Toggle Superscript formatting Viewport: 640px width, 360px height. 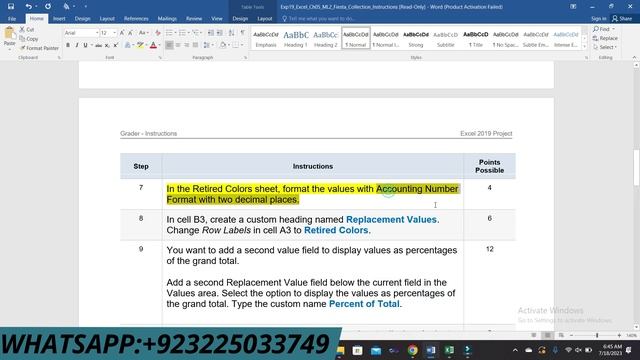(116, 45)
